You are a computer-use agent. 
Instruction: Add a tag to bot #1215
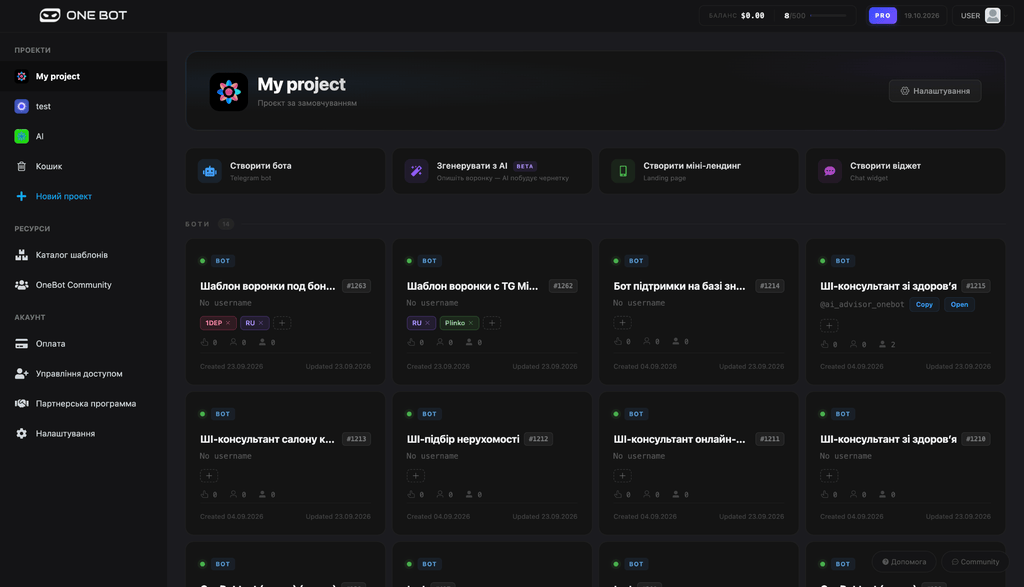point(829,326)
